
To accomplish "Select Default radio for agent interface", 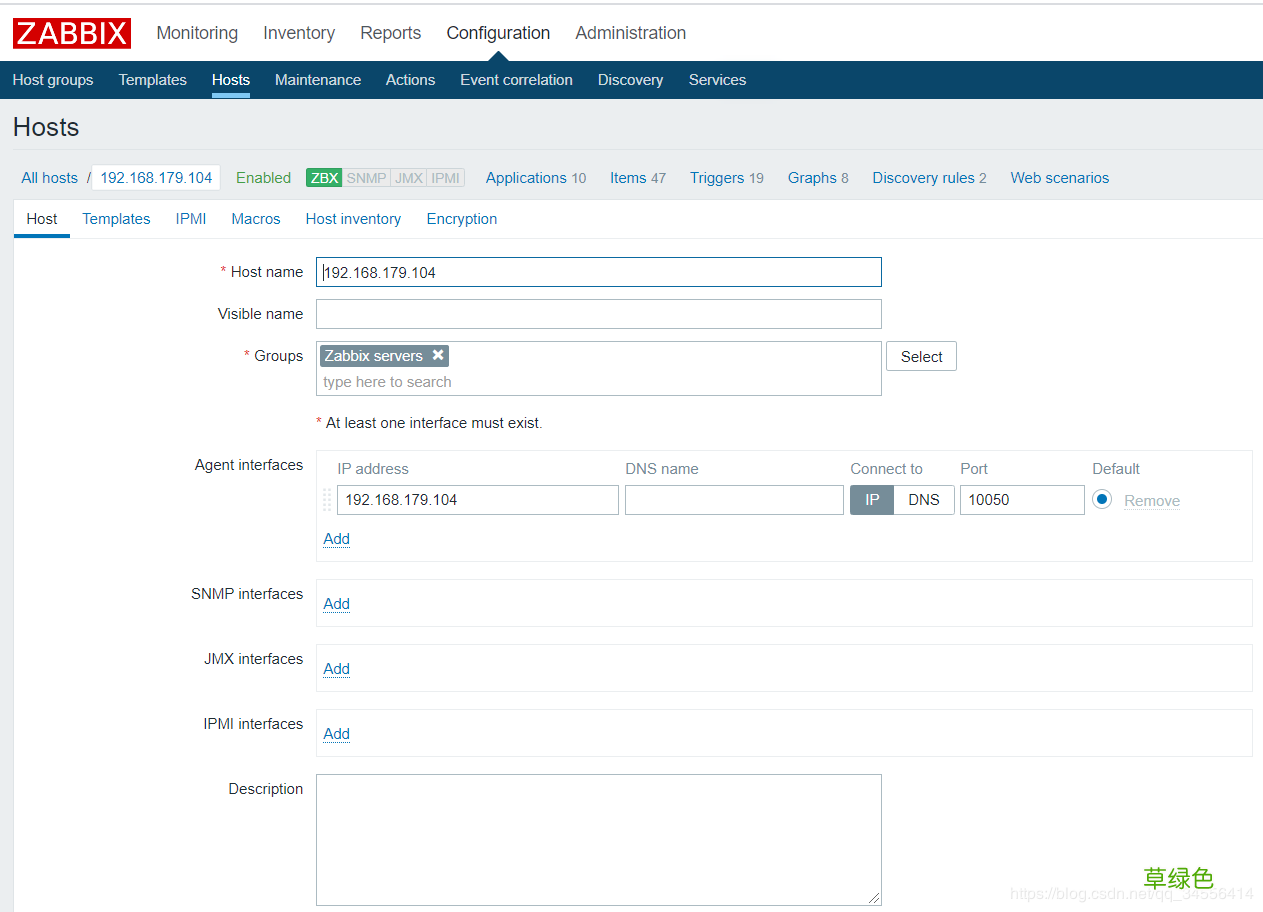I will pyautogui.click(x=1102, y=499).
